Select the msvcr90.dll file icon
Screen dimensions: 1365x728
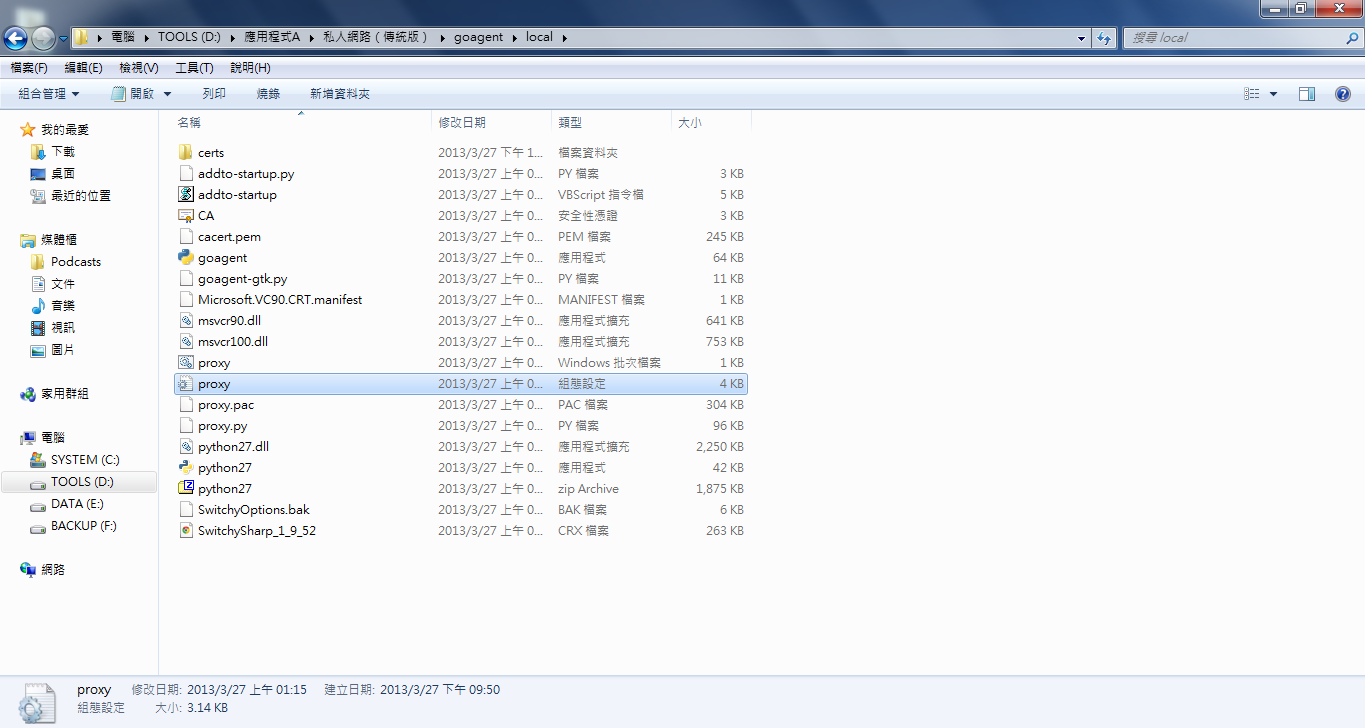tap(185, 321)
